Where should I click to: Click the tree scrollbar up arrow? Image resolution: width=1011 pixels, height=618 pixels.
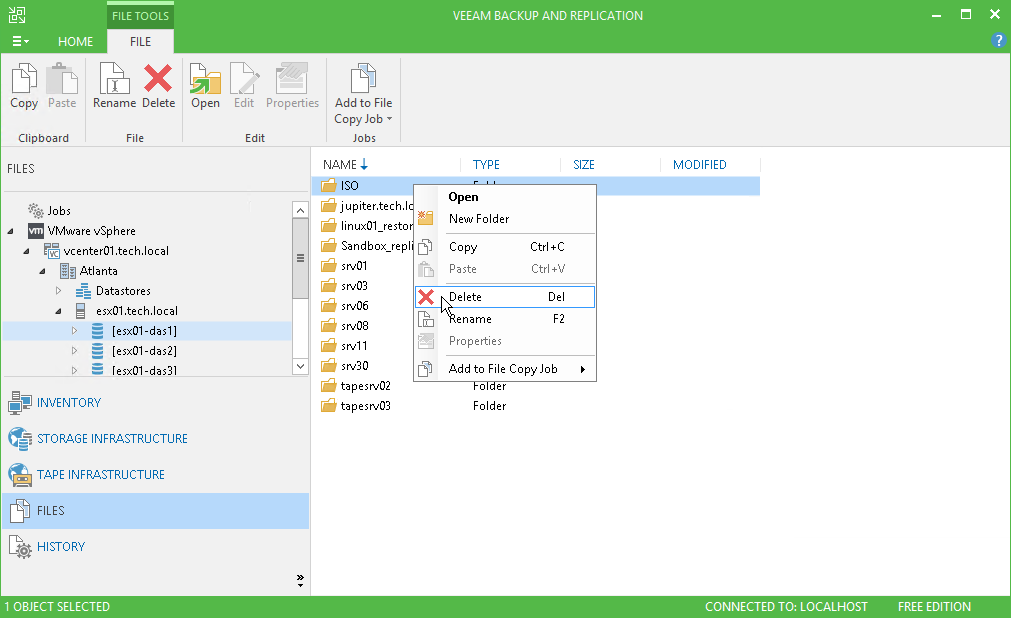point(300,210)
